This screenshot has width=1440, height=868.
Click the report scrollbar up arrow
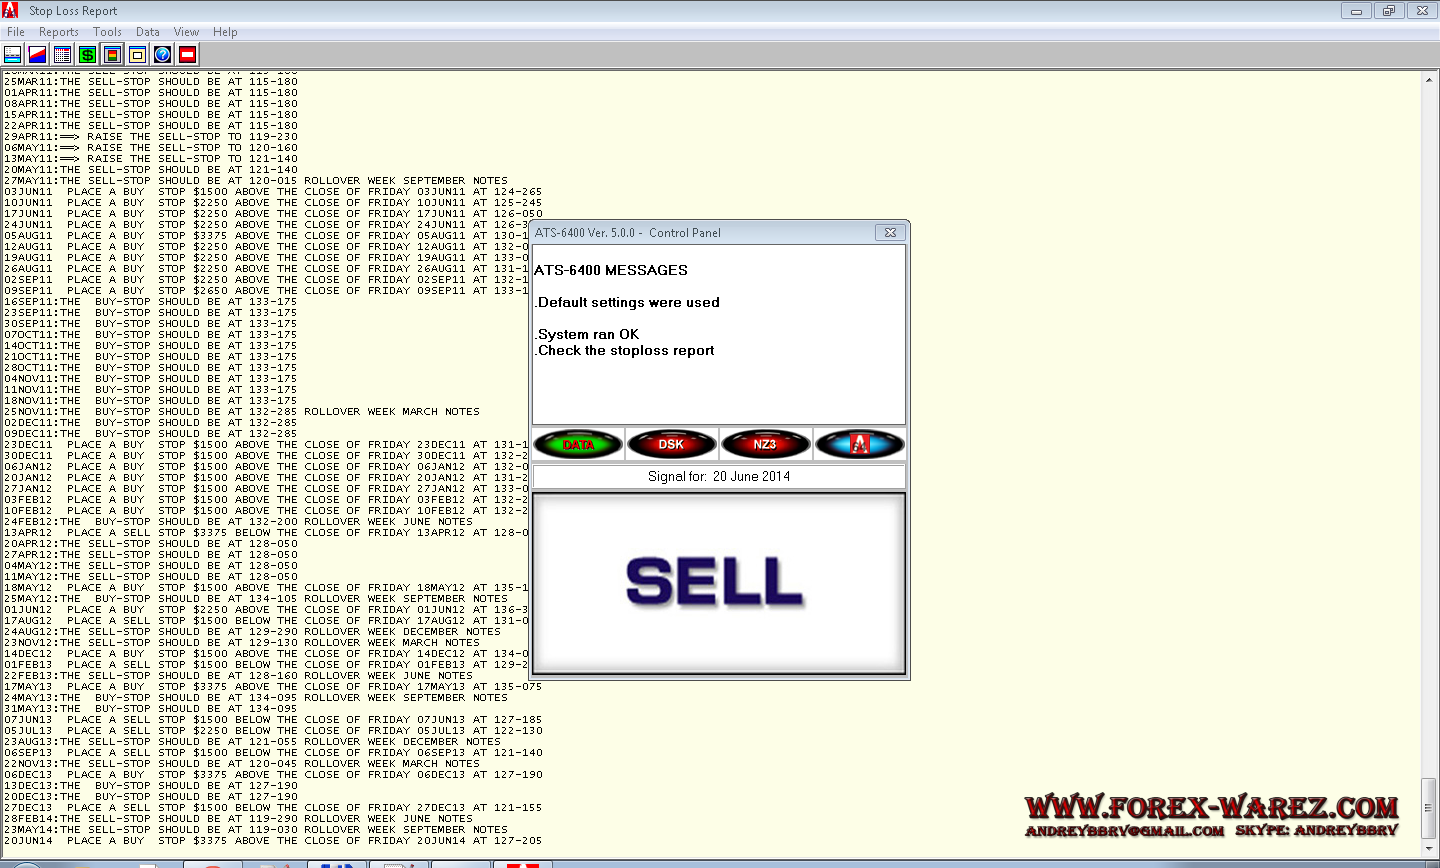pos(1430,77)
